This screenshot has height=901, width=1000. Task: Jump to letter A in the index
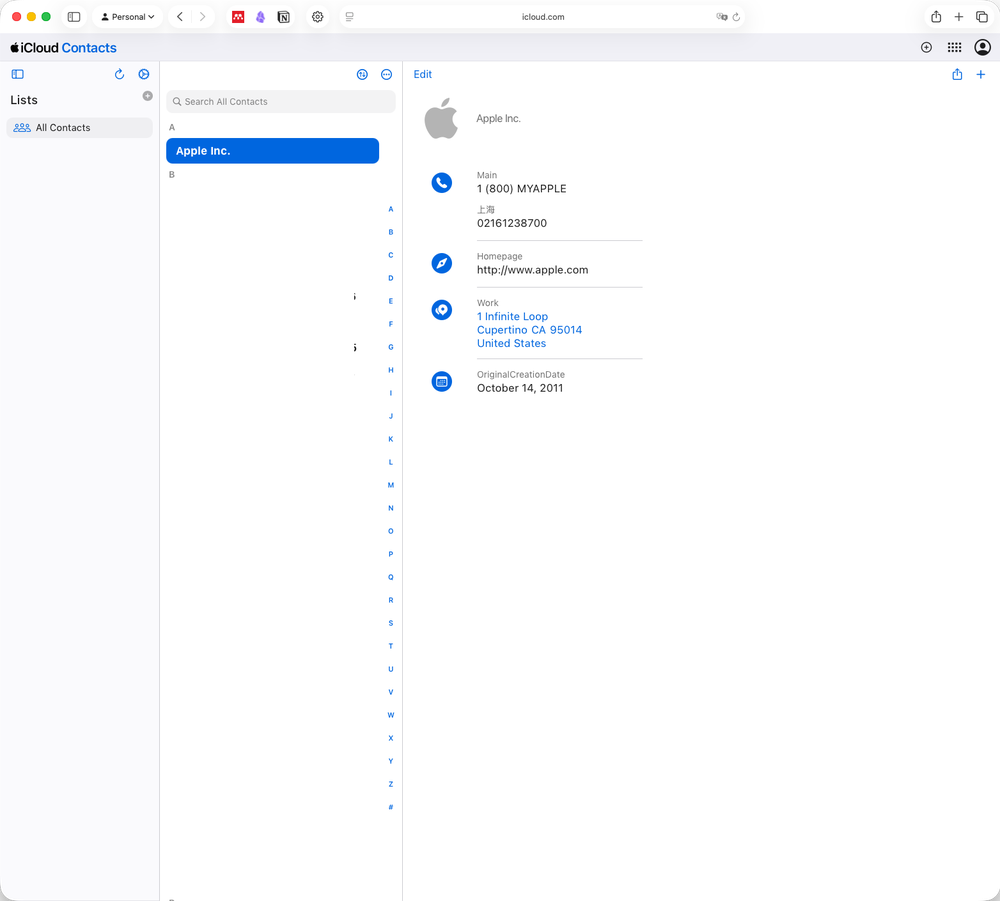391,209
